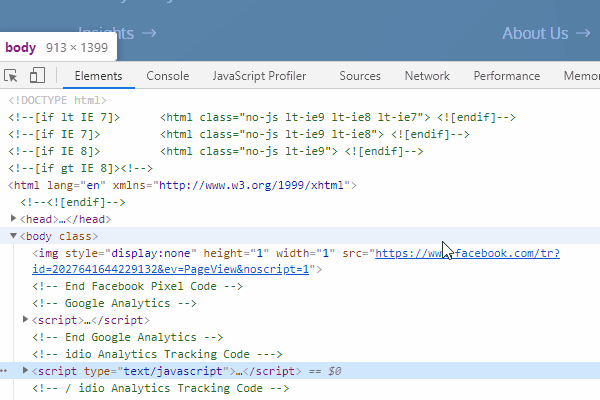Click the About Us page link
This screenshot has height=400, width=600.
535,33
